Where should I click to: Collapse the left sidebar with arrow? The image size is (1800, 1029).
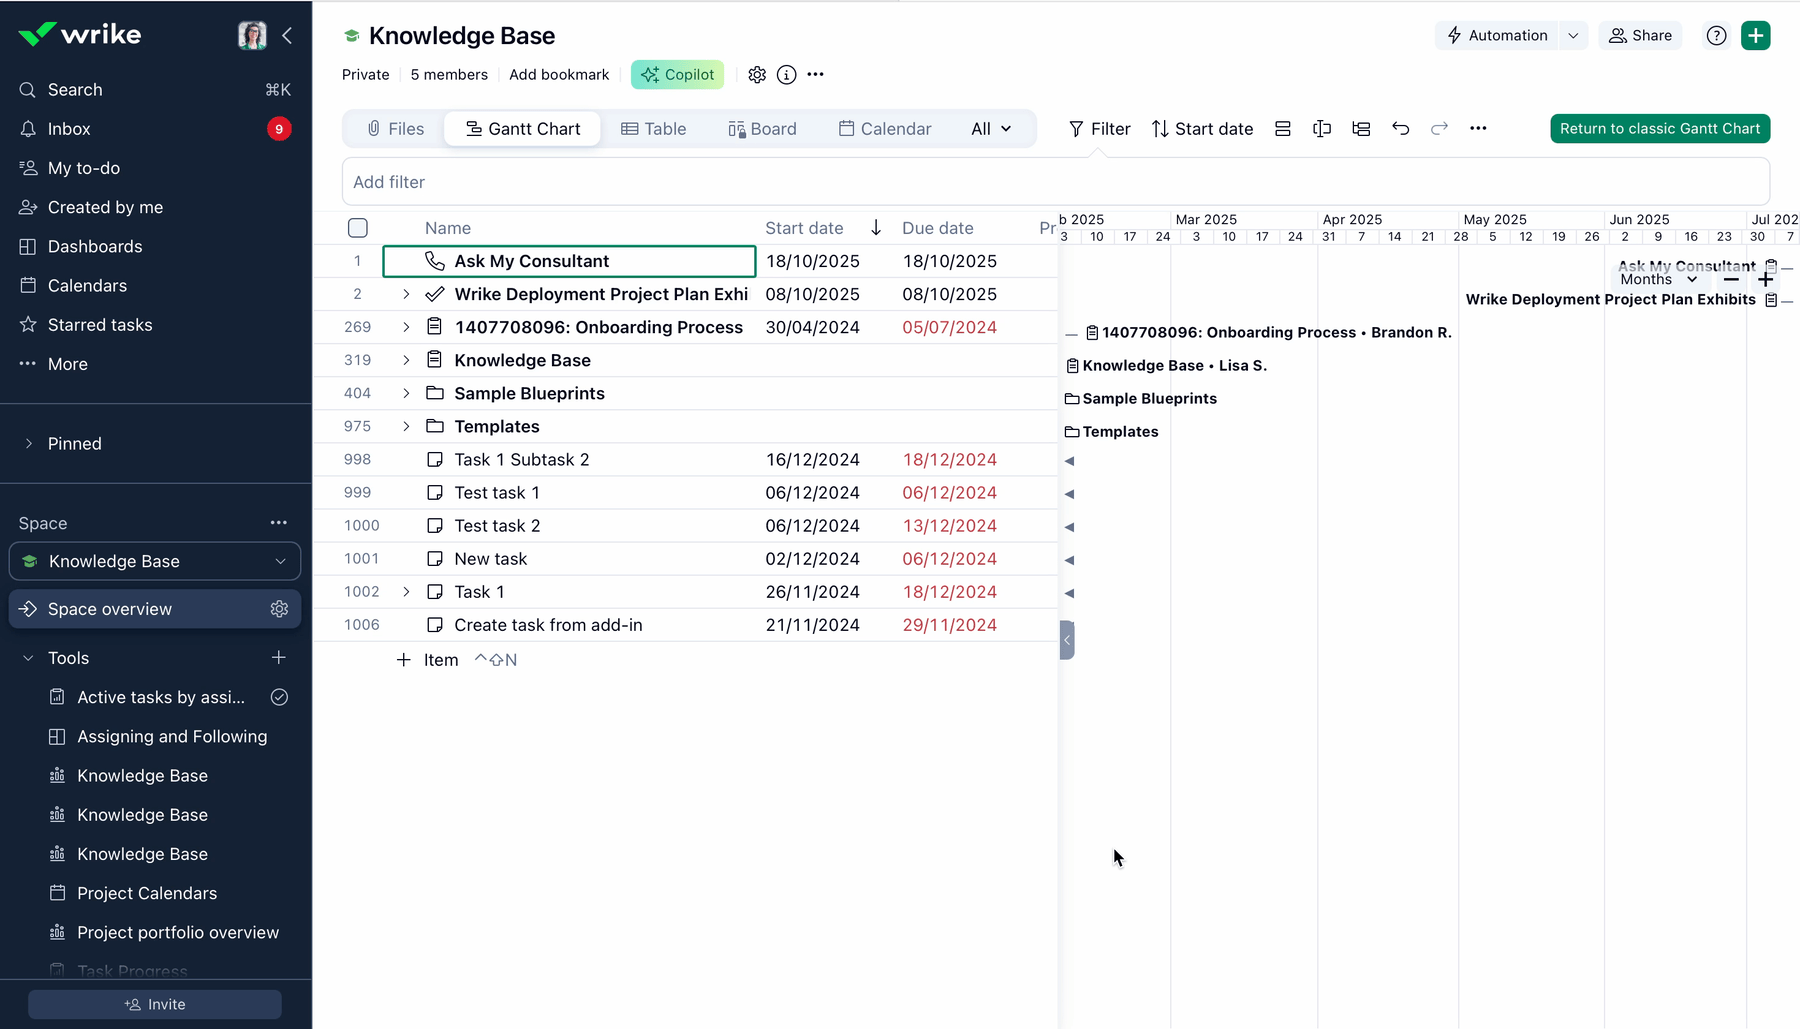(287, 36)
